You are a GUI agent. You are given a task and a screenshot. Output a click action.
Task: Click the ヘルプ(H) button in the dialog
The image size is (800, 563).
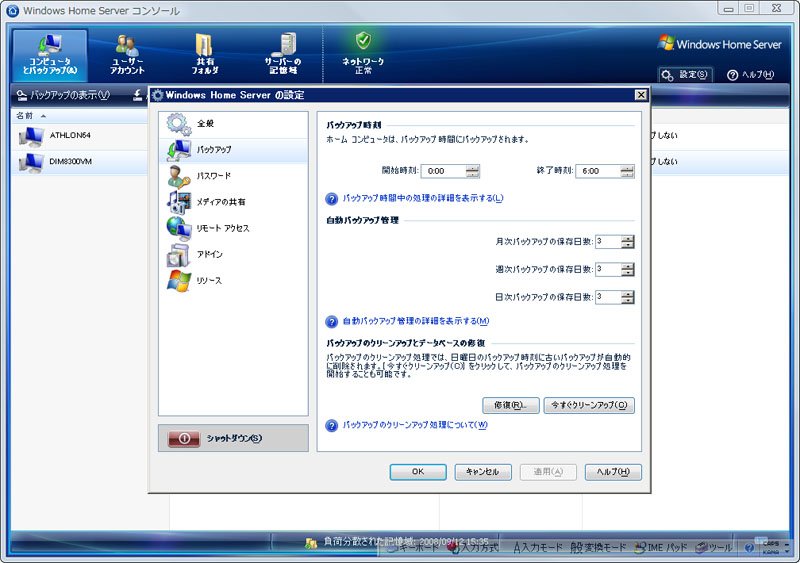[x=613, y=472]
